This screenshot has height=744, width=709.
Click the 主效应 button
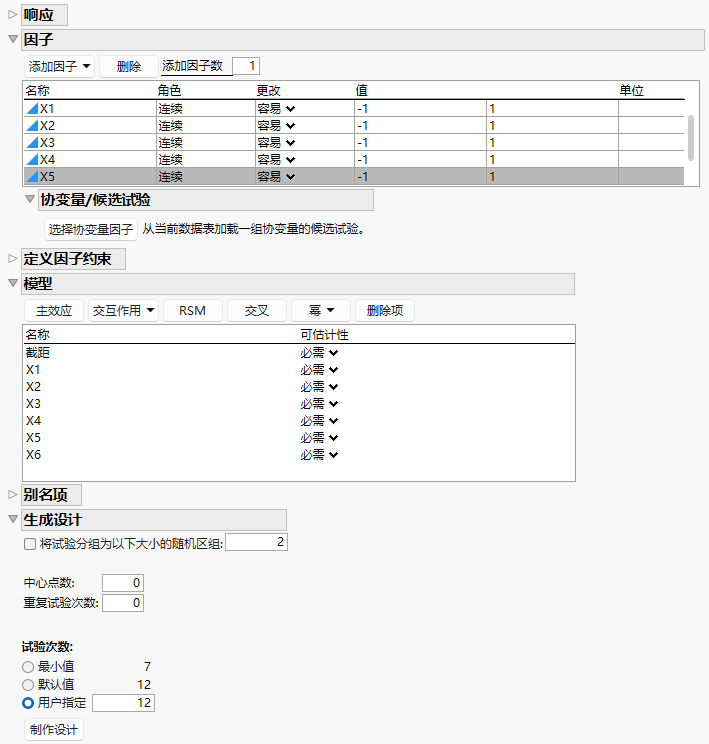point(54,311)
